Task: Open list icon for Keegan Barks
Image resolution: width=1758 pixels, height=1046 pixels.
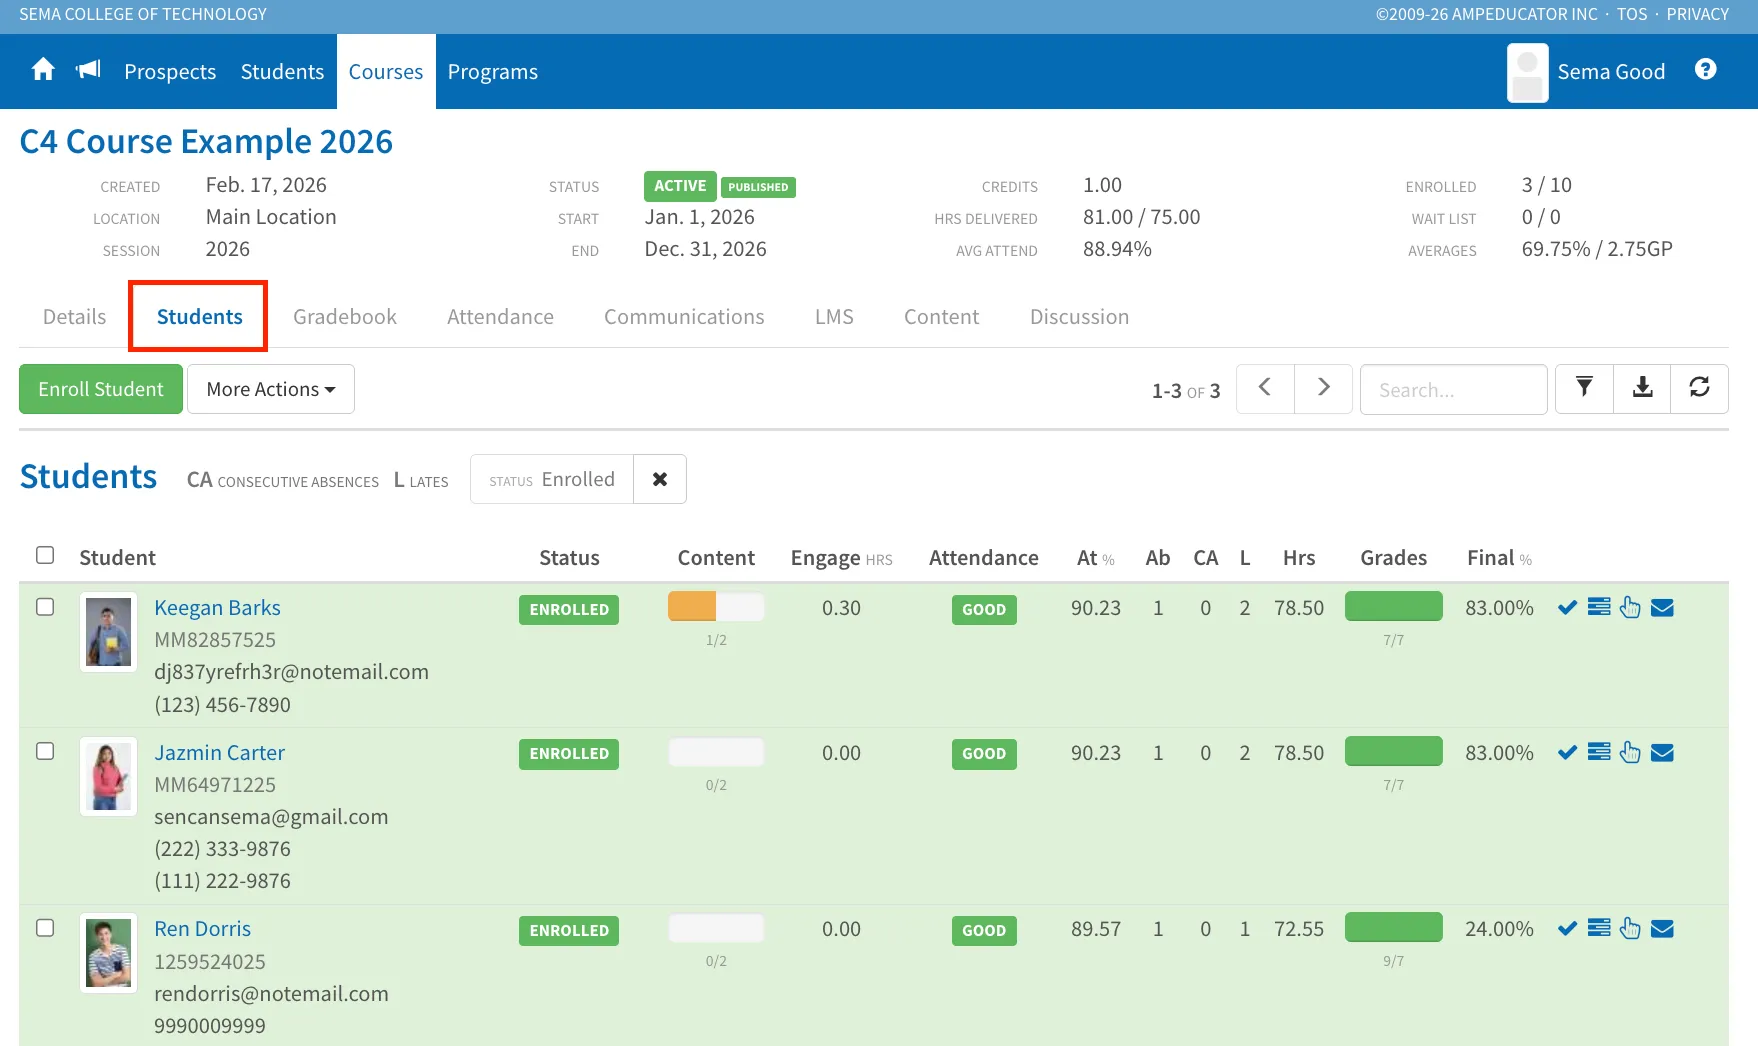Action: [x=1599, y=607]
